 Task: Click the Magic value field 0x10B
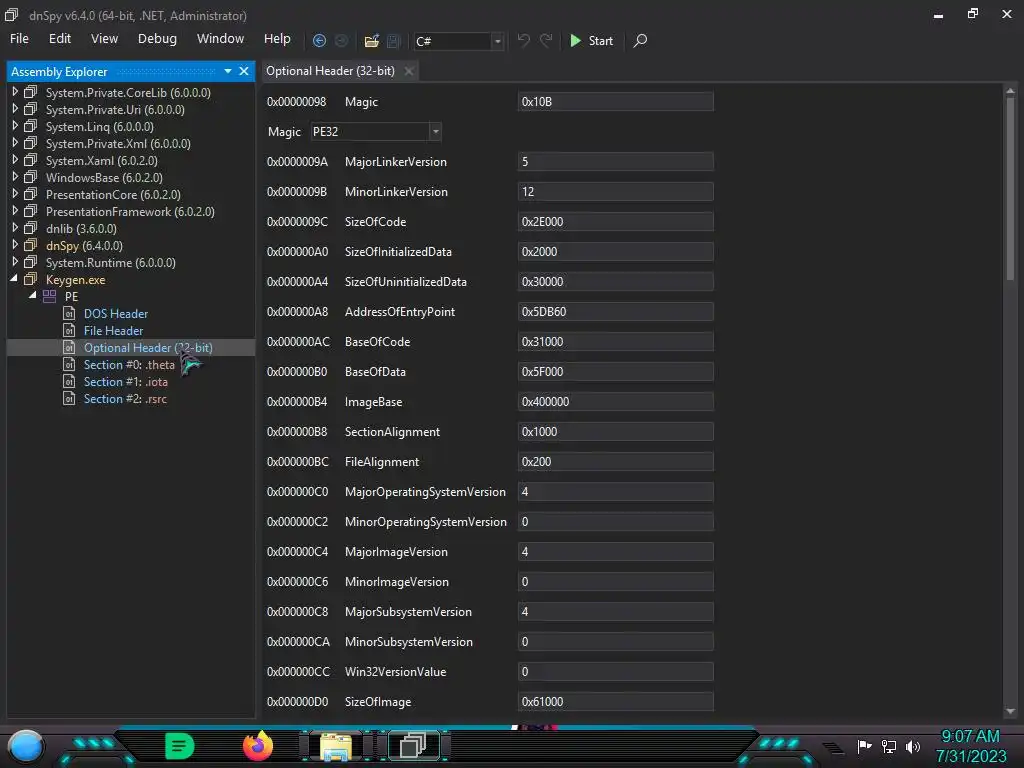615,102
